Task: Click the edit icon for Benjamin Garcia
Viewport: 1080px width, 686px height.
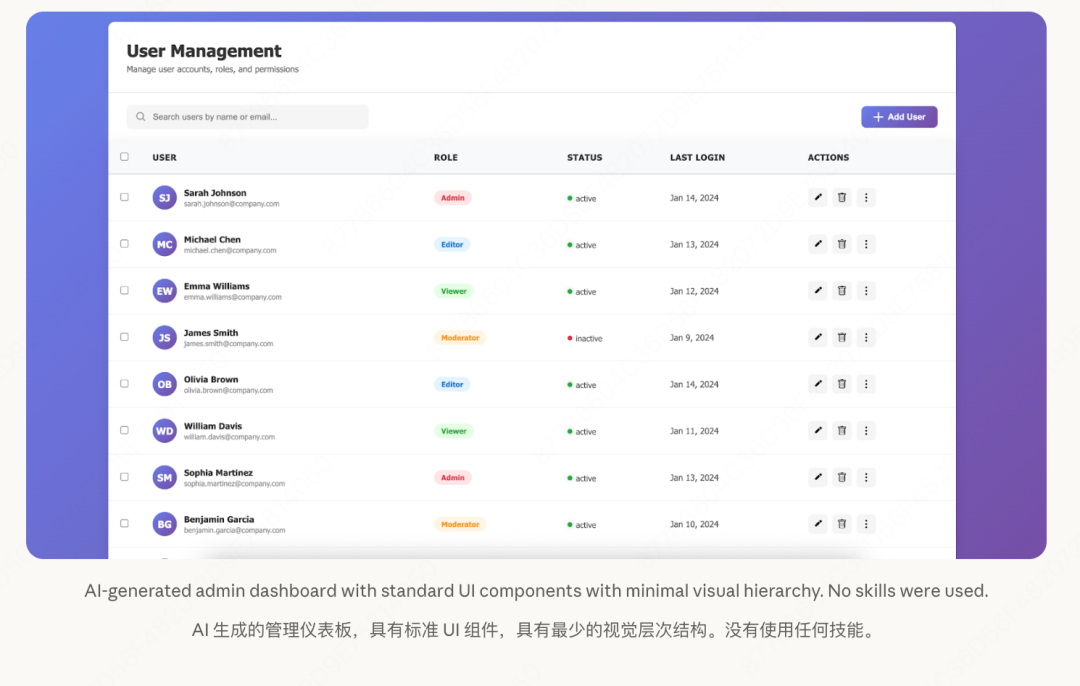Action: tap(817, 523)
